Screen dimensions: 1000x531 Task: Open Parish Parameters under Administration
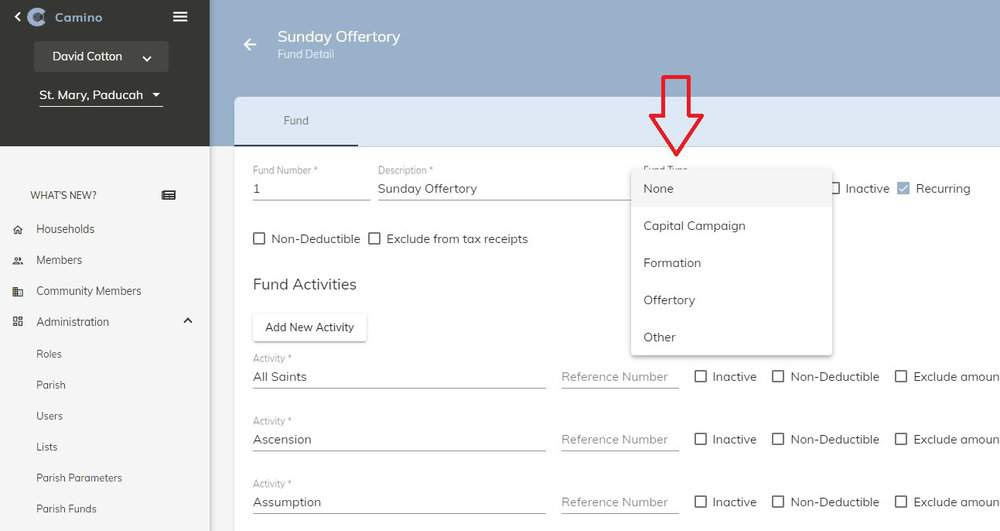click(79, 477)
